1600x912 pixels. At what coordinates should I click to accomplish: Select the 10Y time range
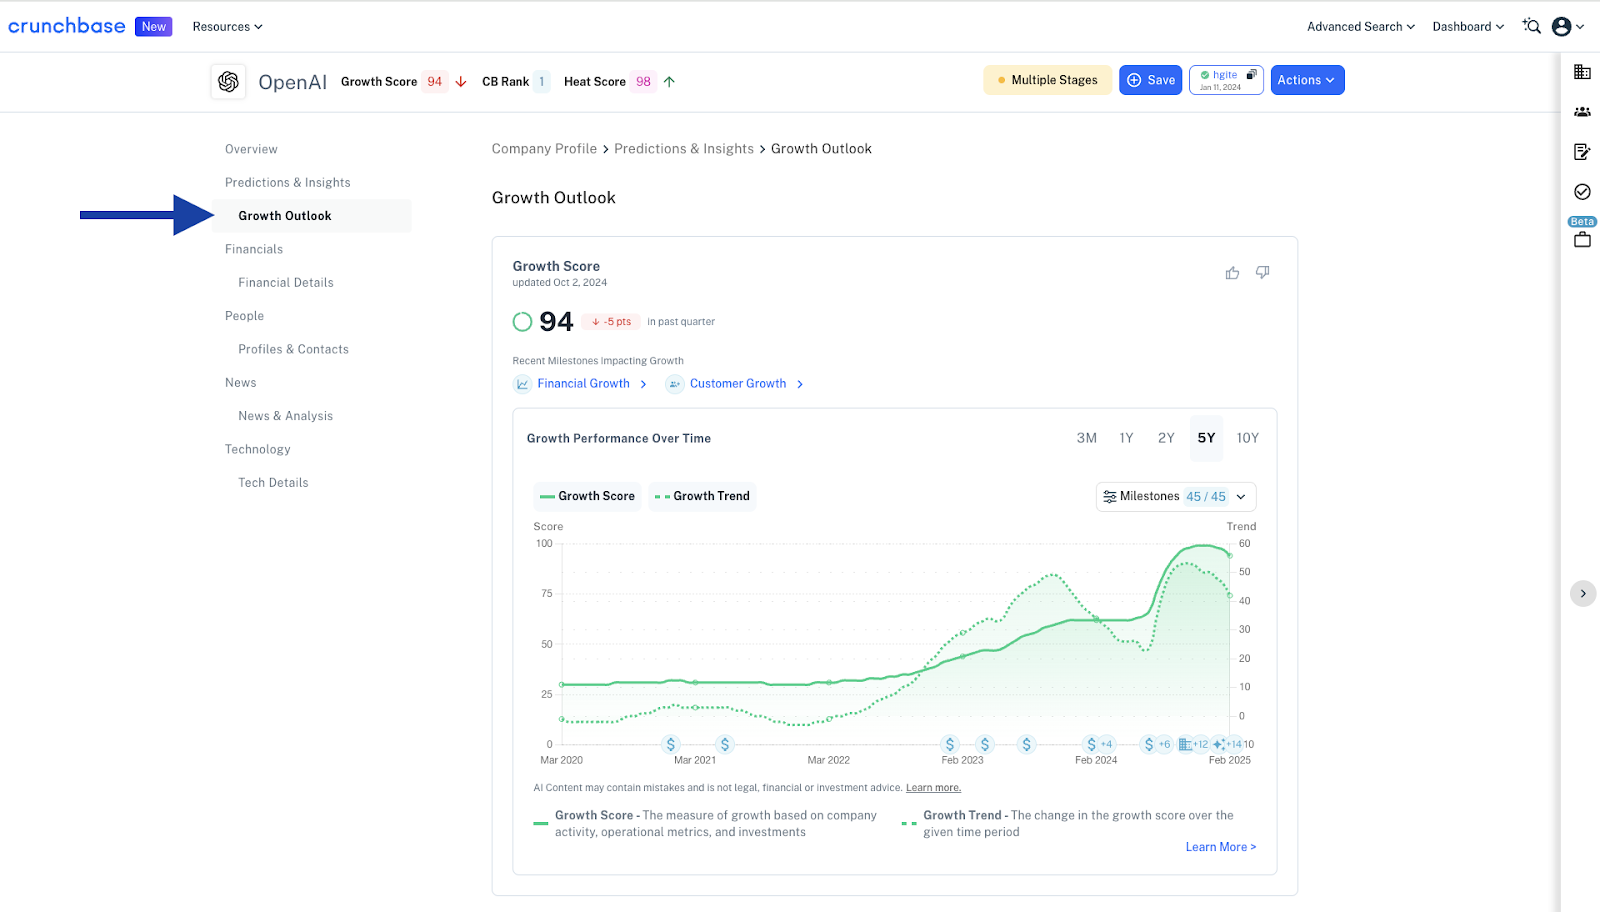(1247, 438)
